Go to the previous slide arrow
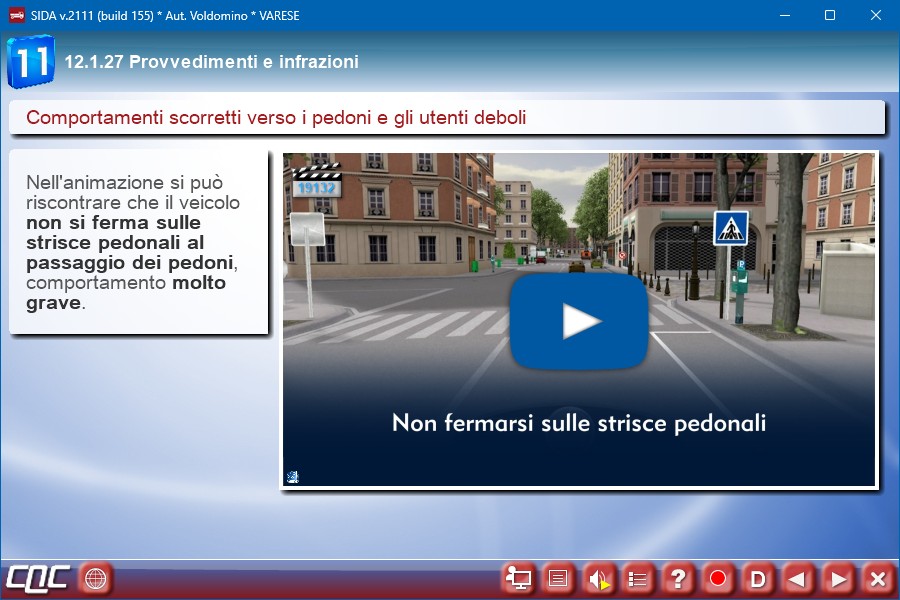Image resolution: width=900 pixels, height=600 pixels. [x=797, y=578]
